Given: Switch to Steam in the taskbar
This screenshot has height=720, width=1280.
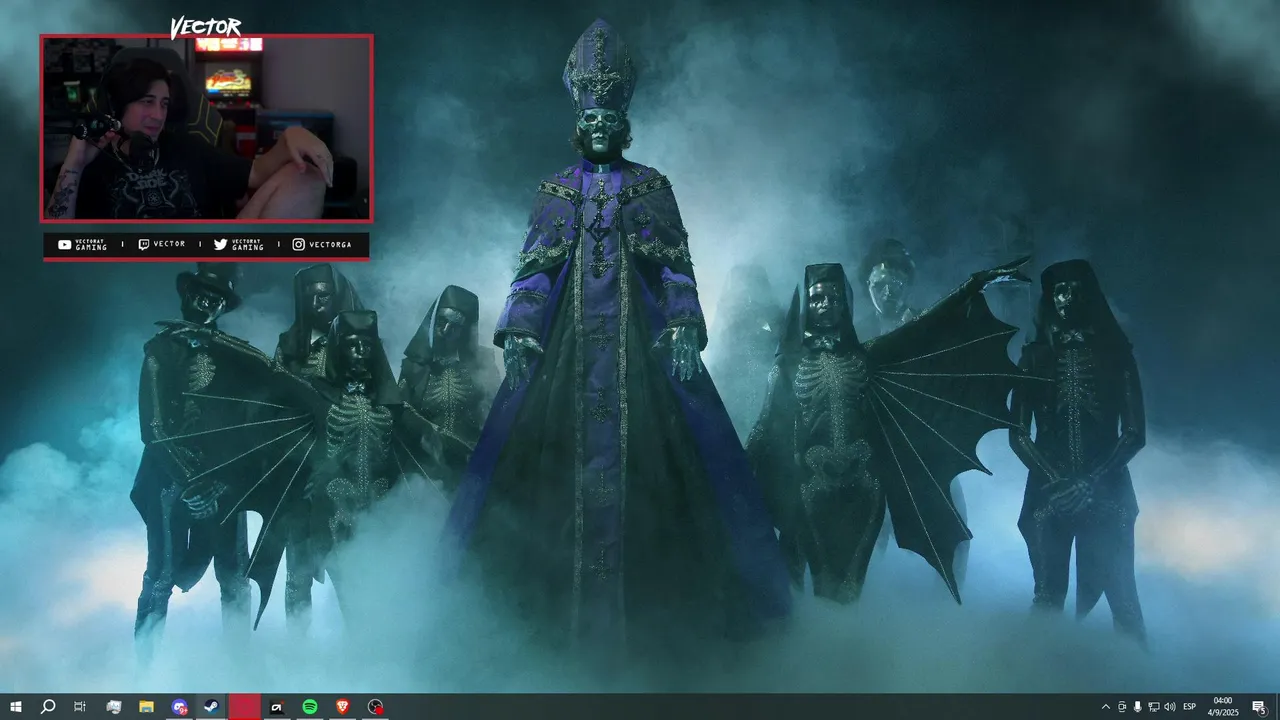Looking at the screenshot, I should tap(212, 707).
